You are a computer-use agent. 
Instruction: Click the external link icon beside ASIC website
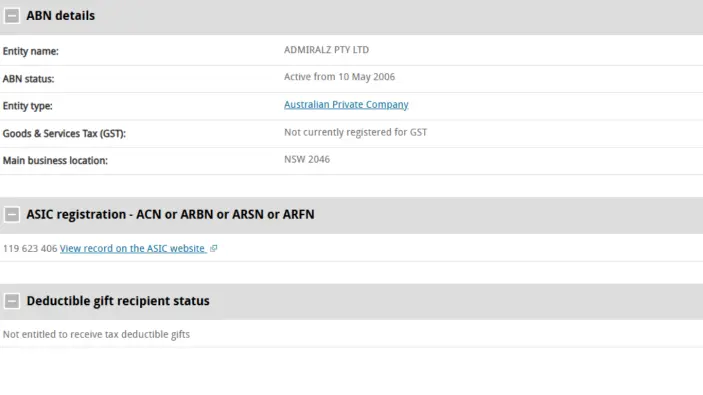pyautogui.click(x=213, y=248)
